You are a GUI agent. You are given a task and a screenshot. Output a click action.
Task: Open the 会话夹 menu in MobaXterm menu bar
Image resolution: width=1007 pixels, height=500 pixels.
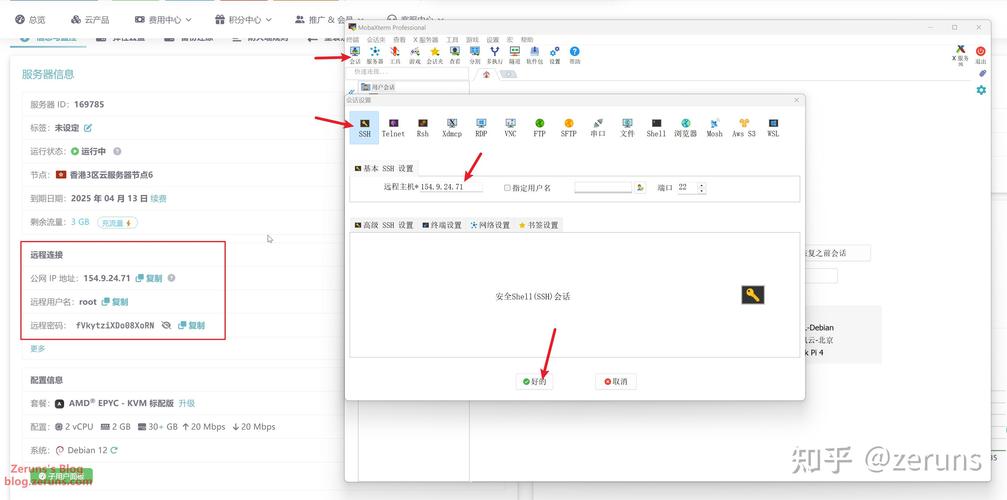coord(376,40)
